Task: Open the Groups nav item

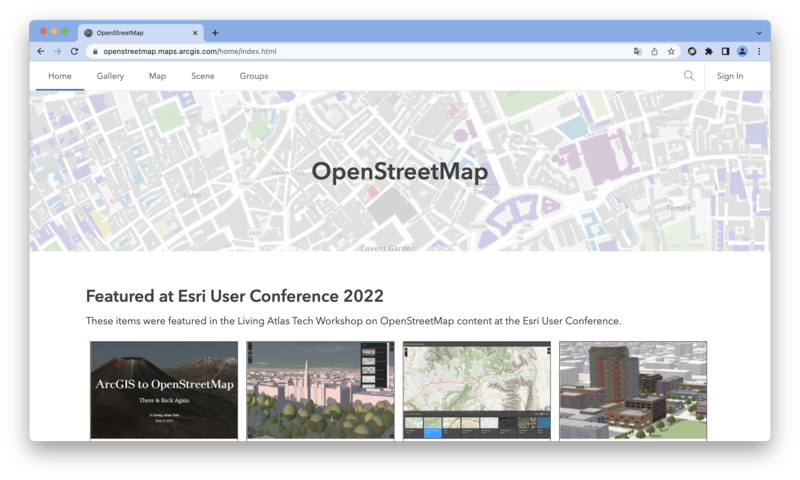Action: pos(254,76)
